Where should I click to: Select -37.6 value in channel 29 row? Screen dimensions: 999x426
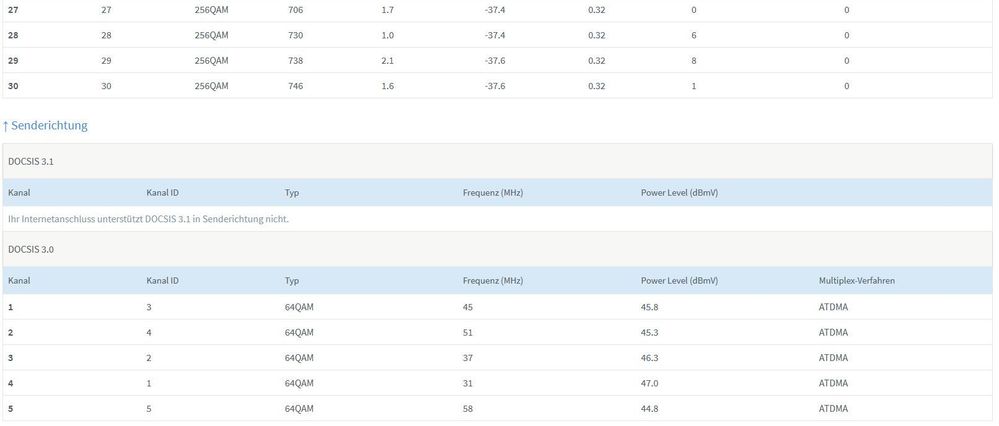coord(495,60)
